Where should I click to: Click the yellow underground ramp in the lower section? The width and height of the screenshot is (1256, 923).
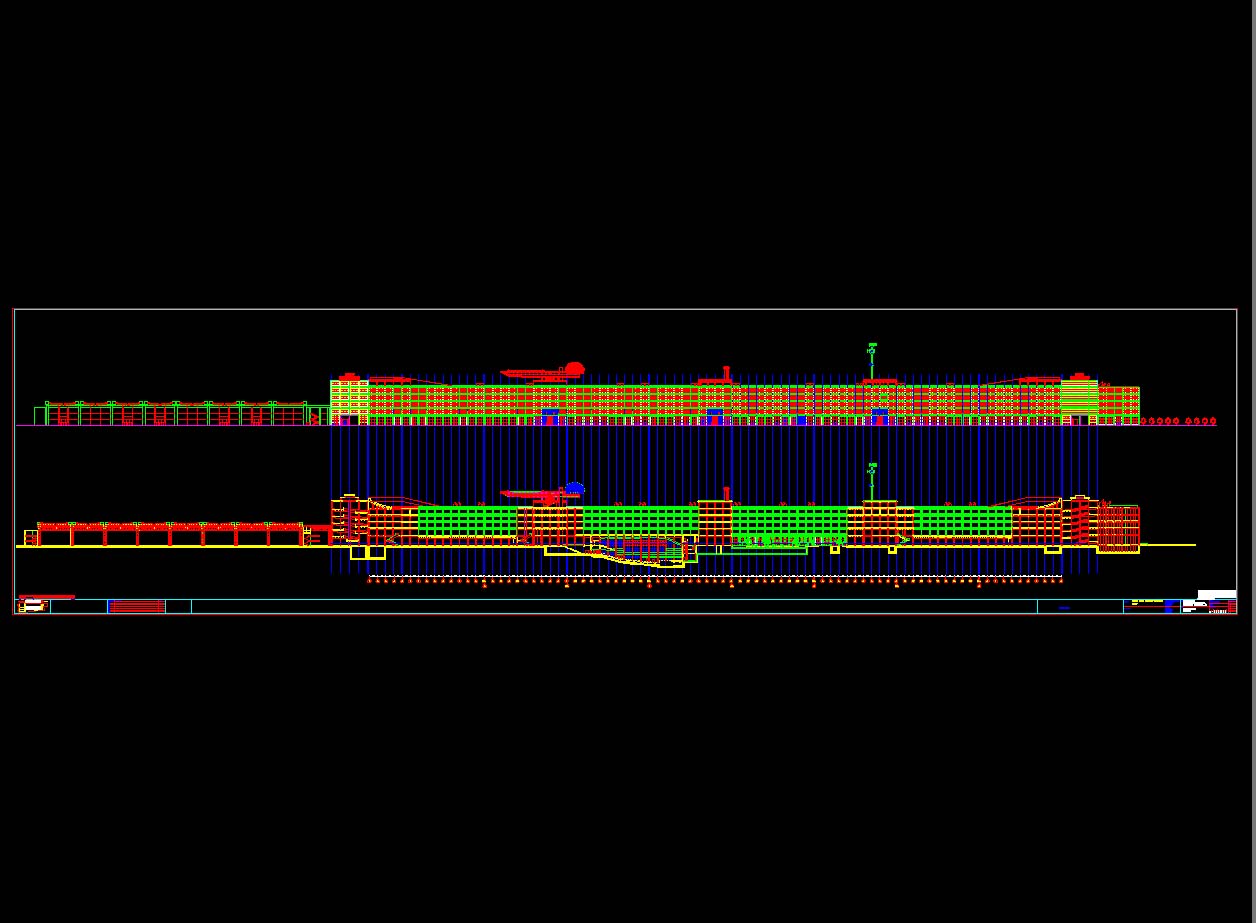coord(630,558)
